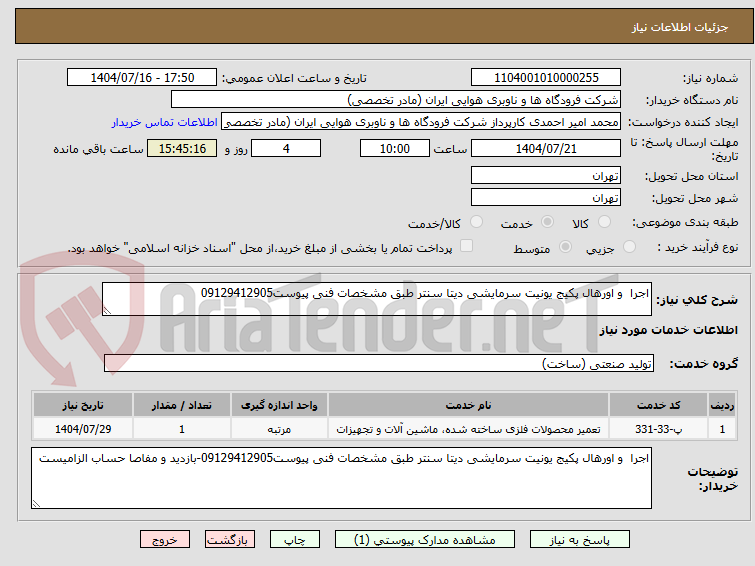The image size is (755, 566).
Task: Click the شرح کلی نیاز text area
Action: pos(377,299)
